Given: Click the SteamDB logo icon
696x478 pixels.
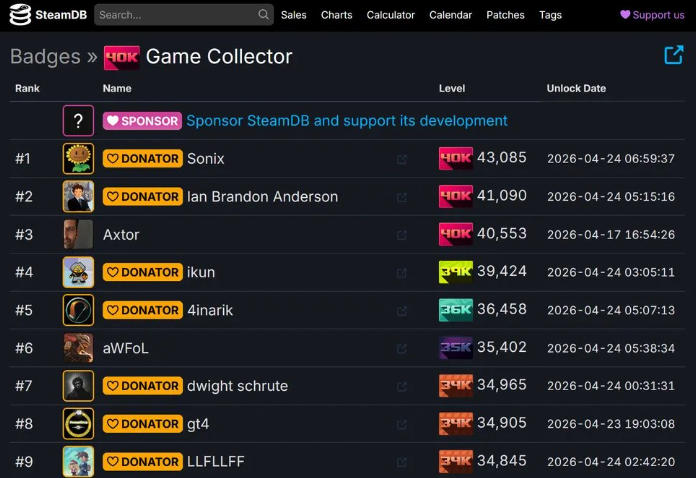Looking at the screenshot, I should [19, 15].
